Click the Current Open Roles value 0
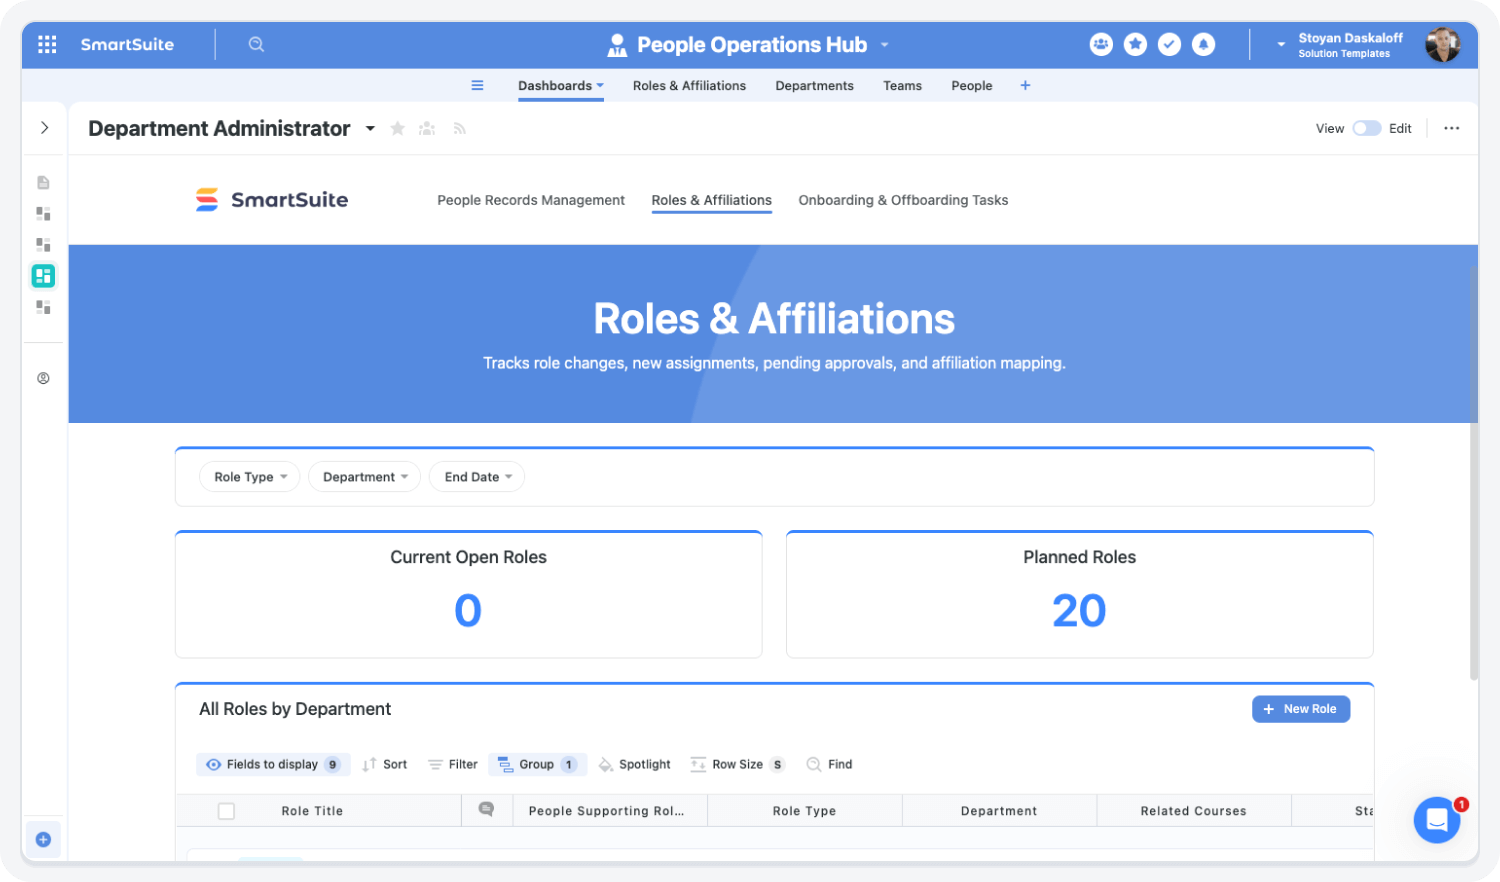The height and width of the screenshot is (882, 1500). click(468, 610)
